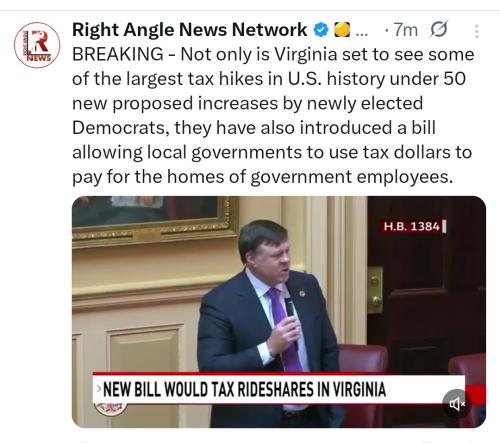Click the H.B. 1384 label in video

pyautogui.click(x=414, y=226)
